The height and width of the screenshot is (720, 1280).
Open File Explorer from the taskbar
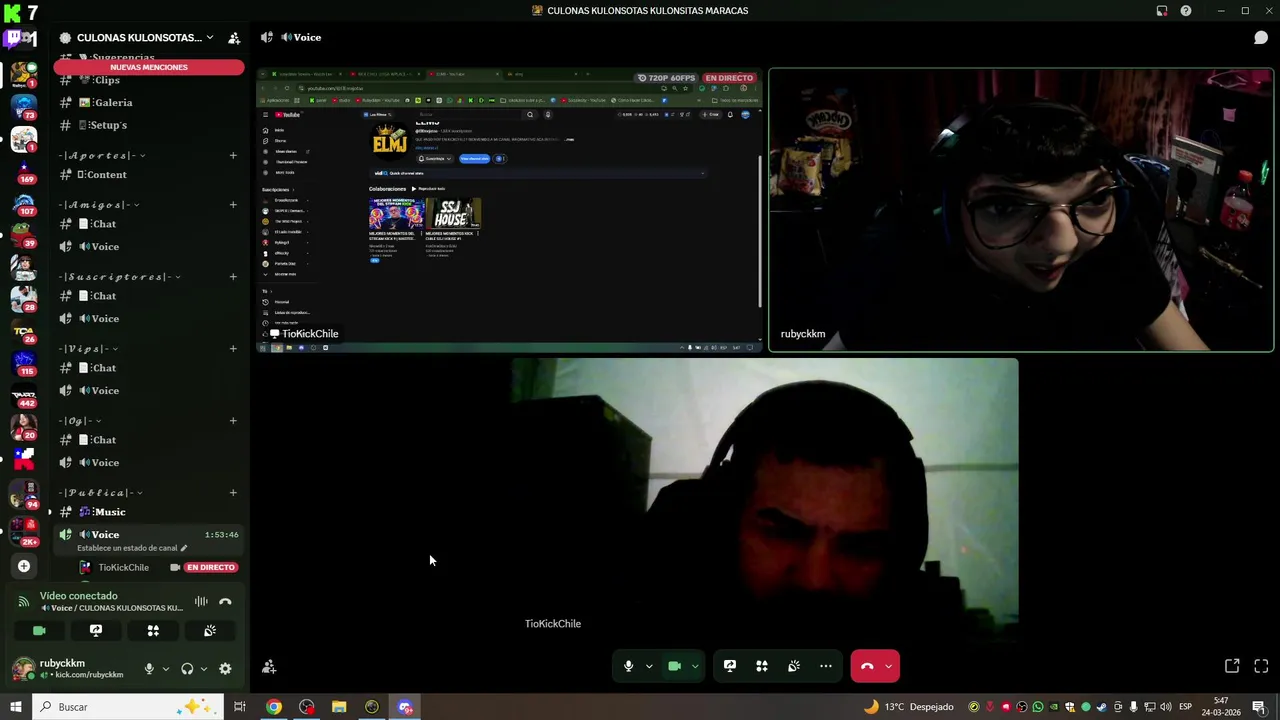339,707
